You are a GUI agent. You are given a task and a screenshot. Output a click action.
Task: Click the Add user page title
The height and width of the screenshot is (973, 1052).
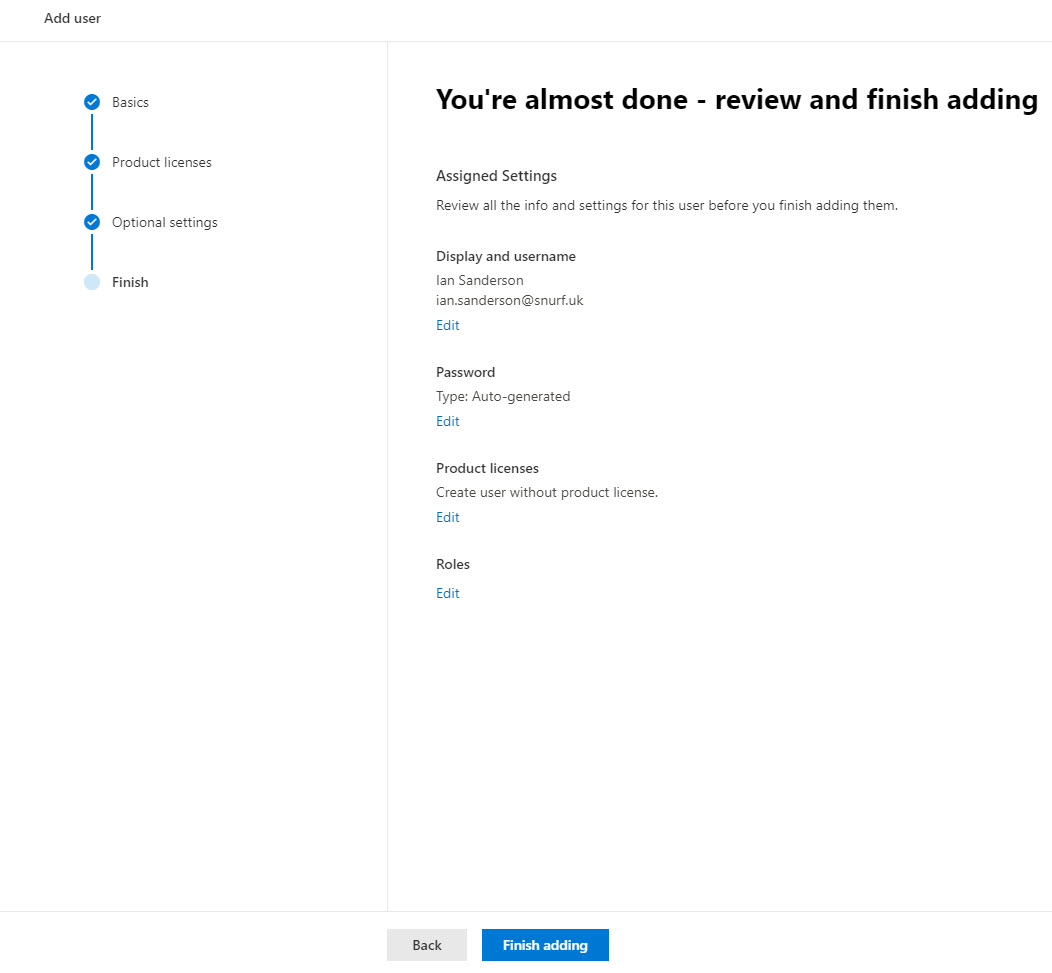pos(72,18)
